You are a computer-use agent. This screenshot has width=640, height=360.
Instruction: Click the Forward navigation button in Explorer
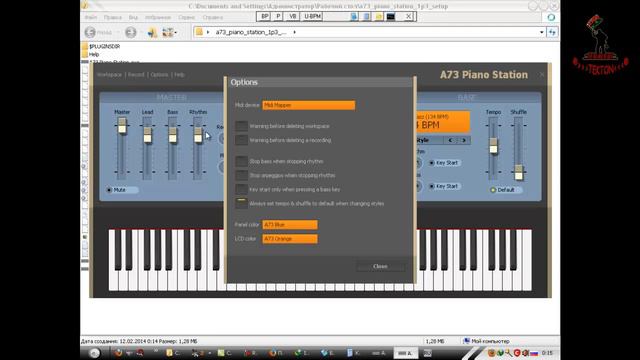tap(131, 32)
